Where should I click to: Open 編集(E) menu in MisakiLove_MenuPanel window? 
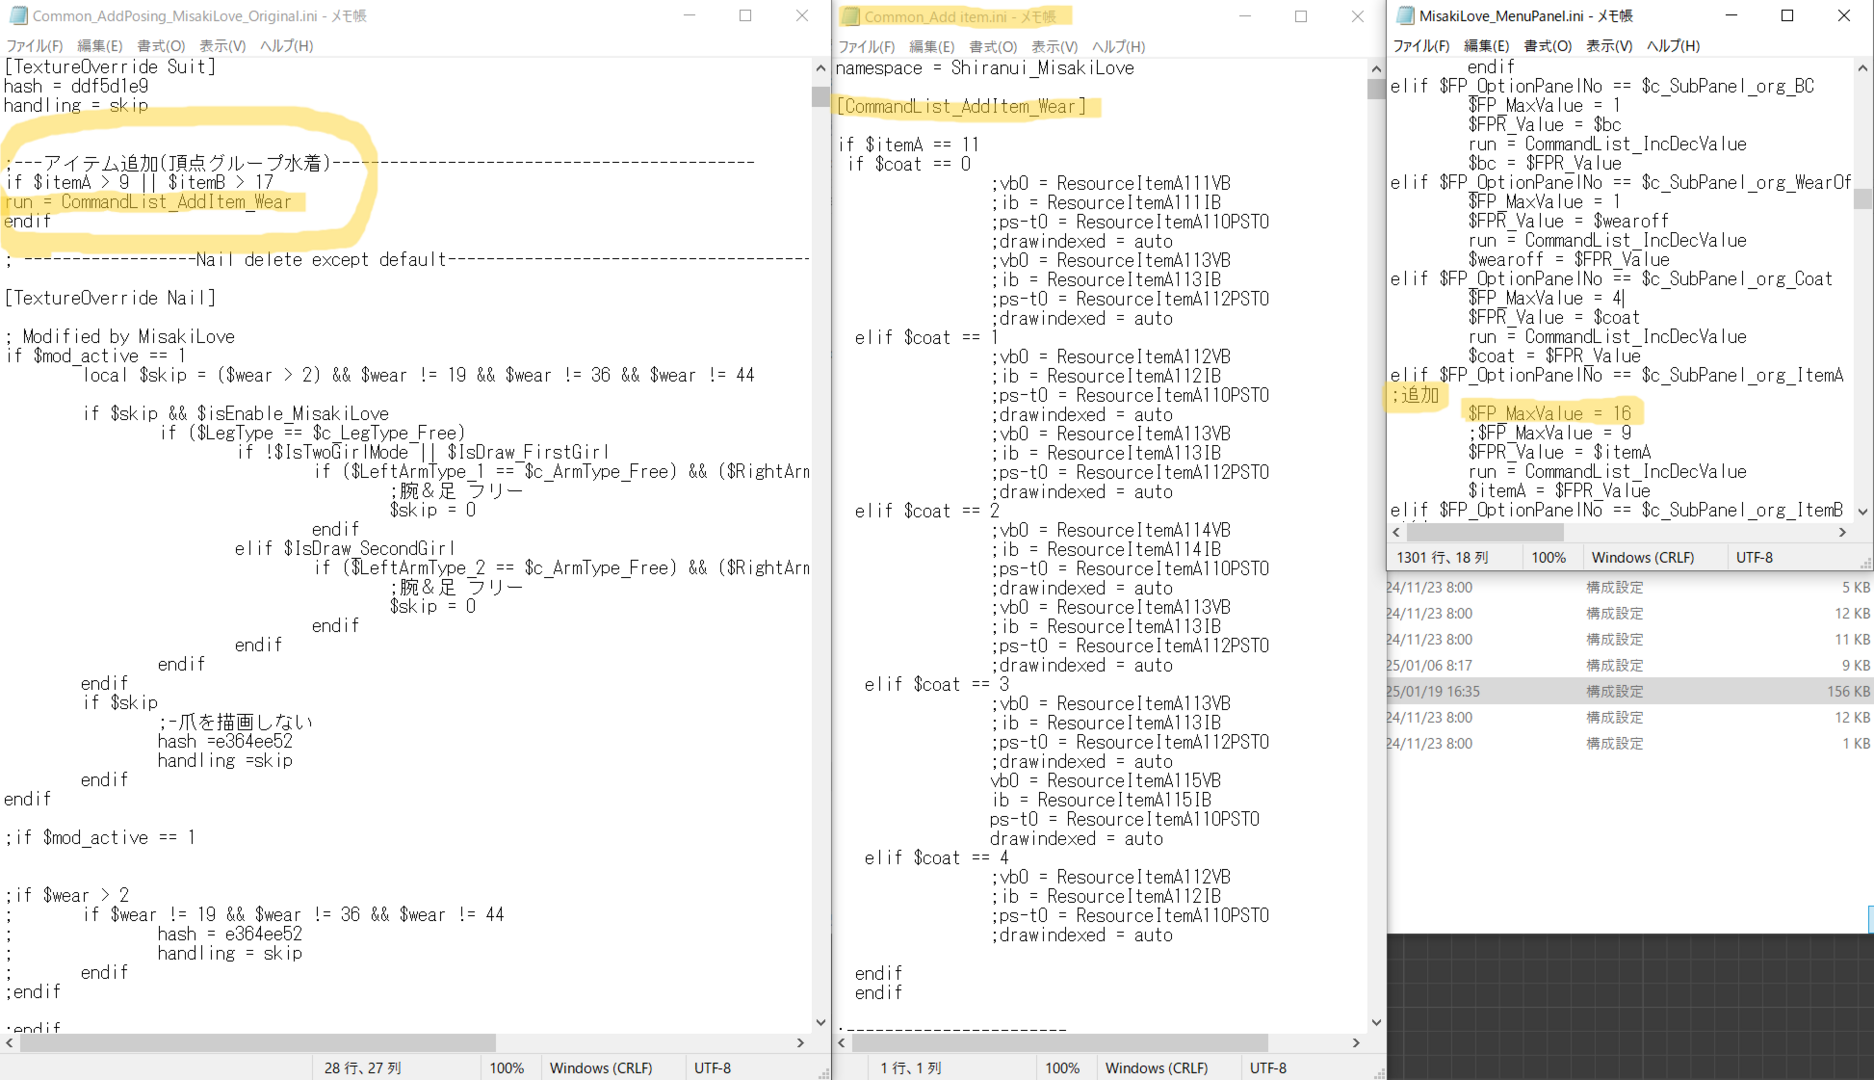(1486, 46)
